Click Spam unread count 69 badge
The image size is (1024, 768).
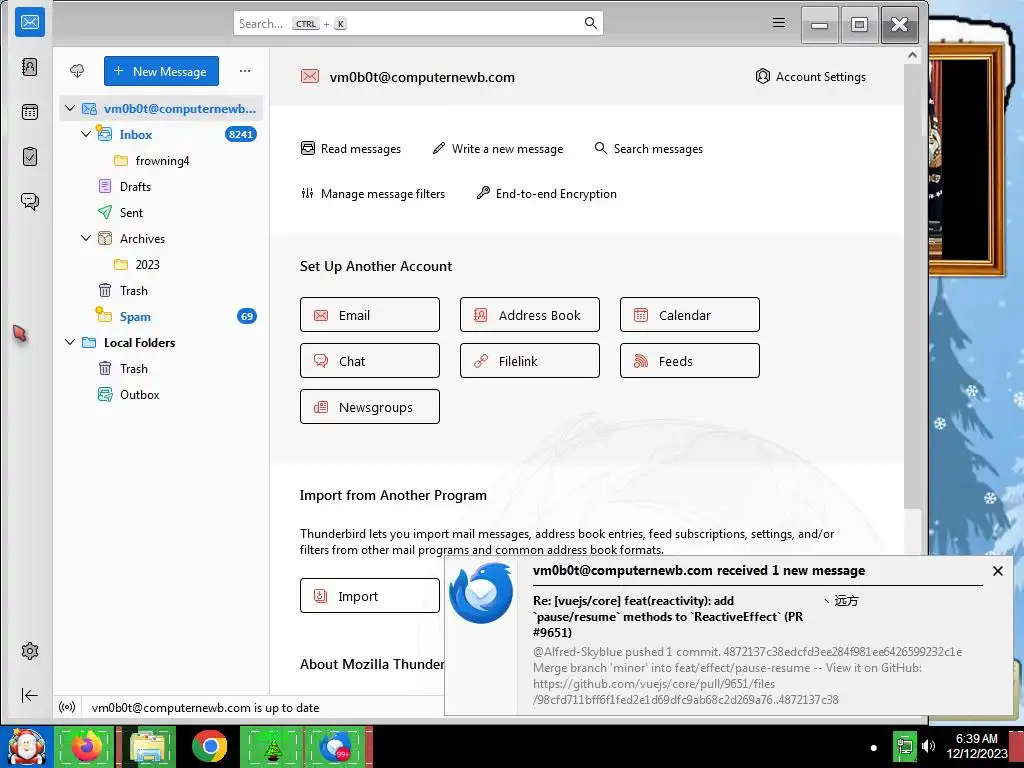point(246,317)
